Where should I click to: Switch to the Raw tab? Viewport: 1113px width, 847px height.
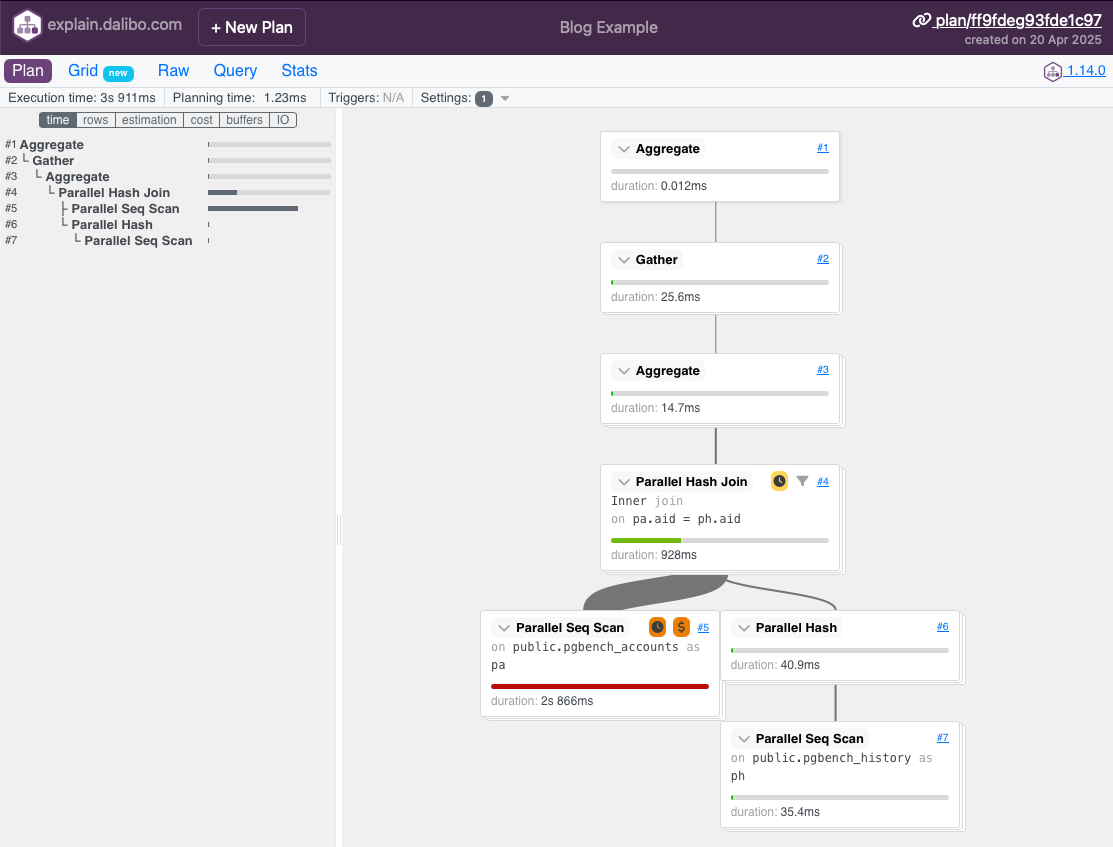pyautogui.click(x=173, y=70)
